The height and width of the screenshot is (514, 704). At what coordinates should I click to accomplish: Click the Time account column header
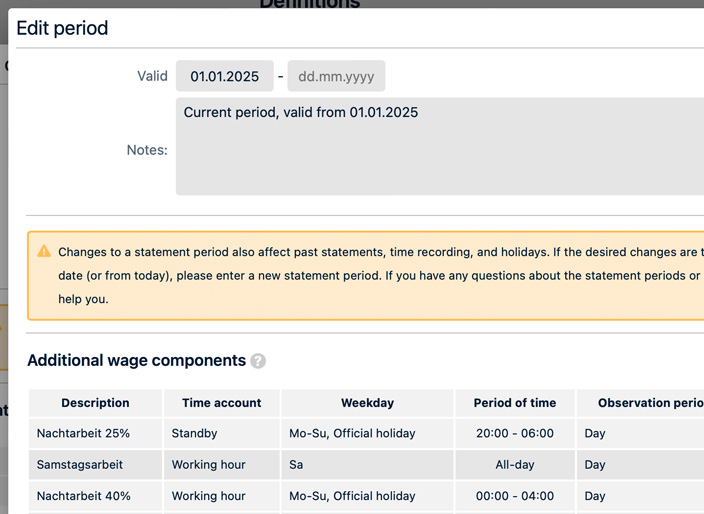point(221,403)
